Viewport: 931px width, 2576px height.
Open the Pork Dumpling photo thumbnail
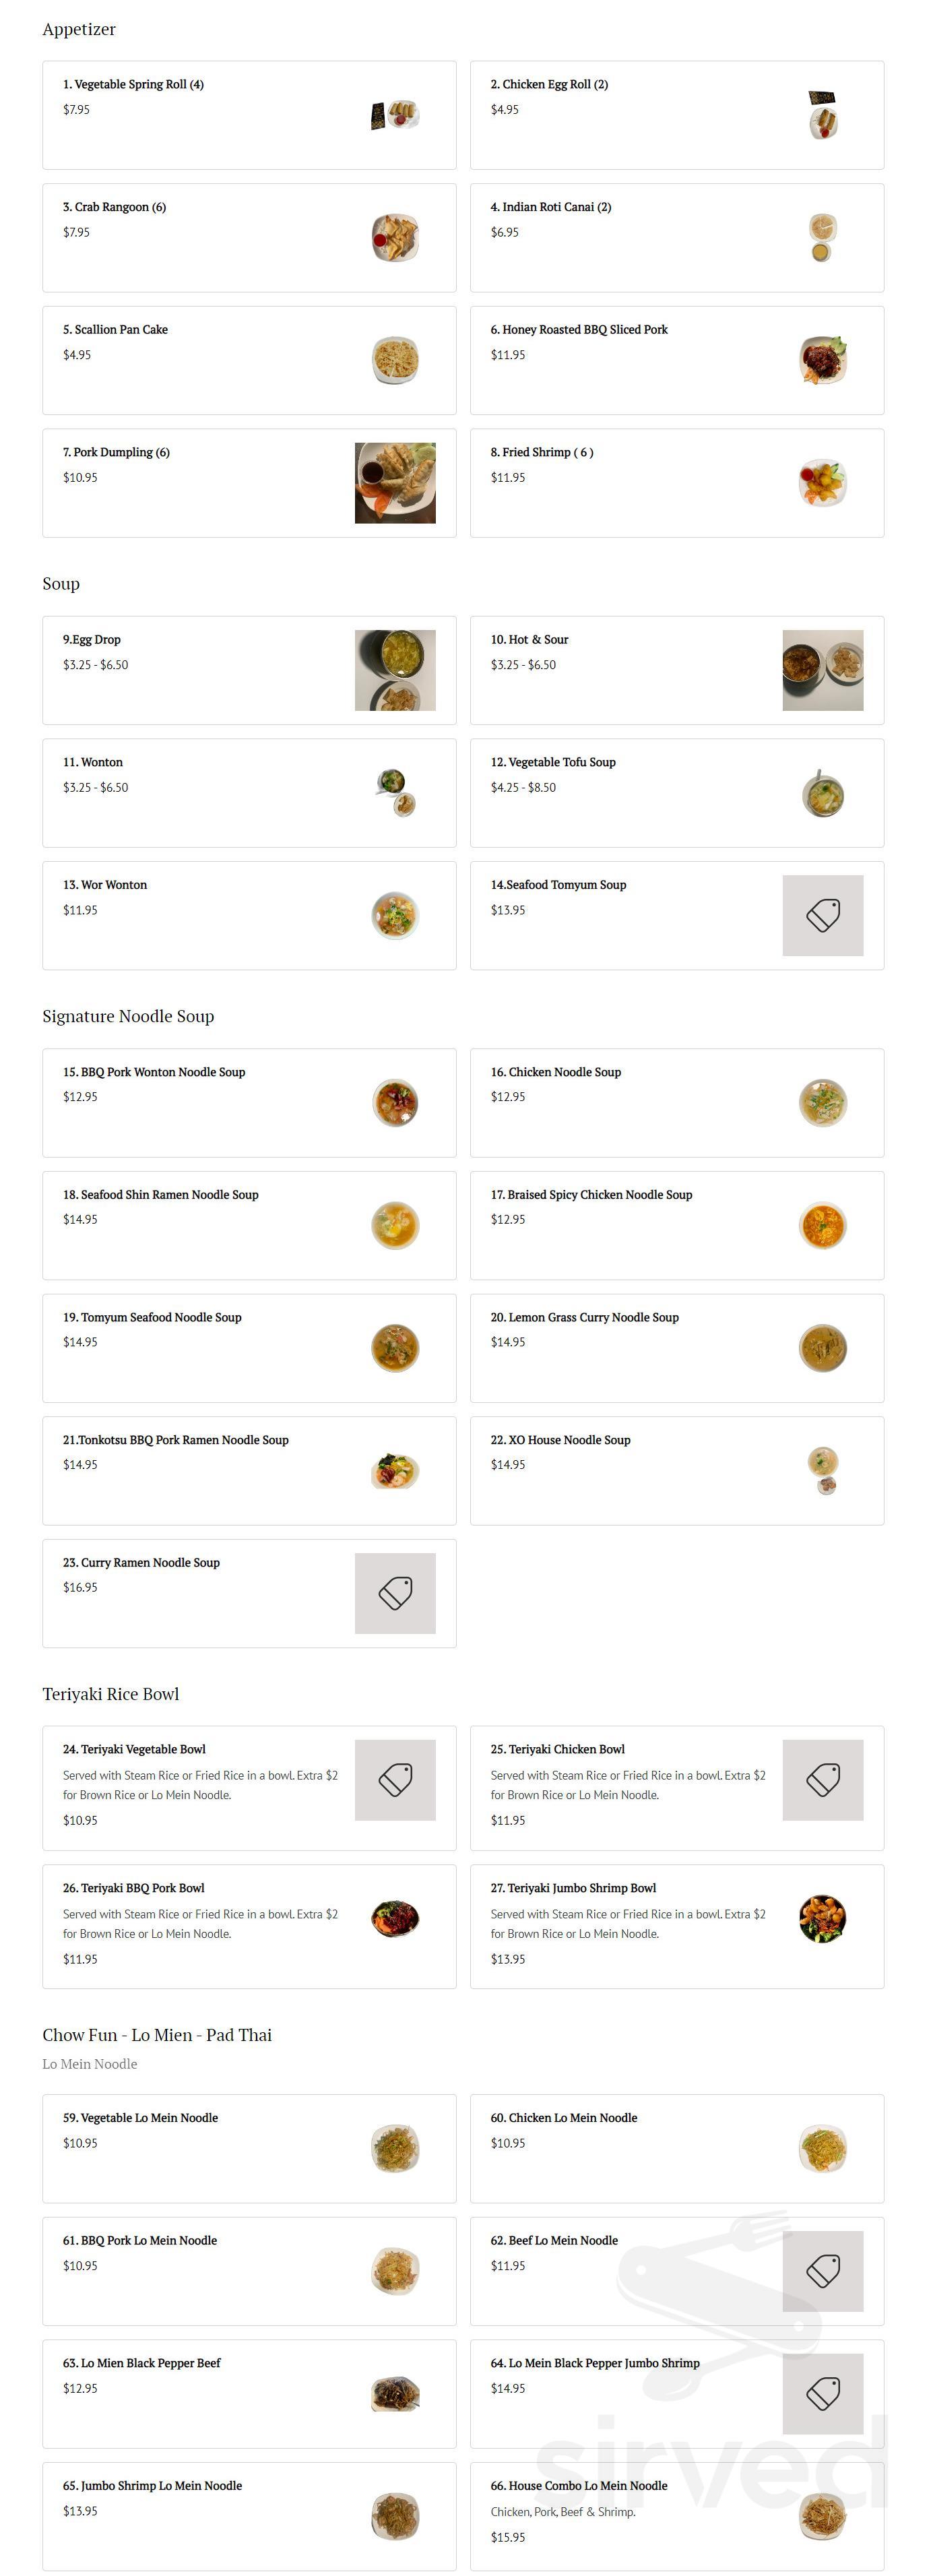pos(395,483)
